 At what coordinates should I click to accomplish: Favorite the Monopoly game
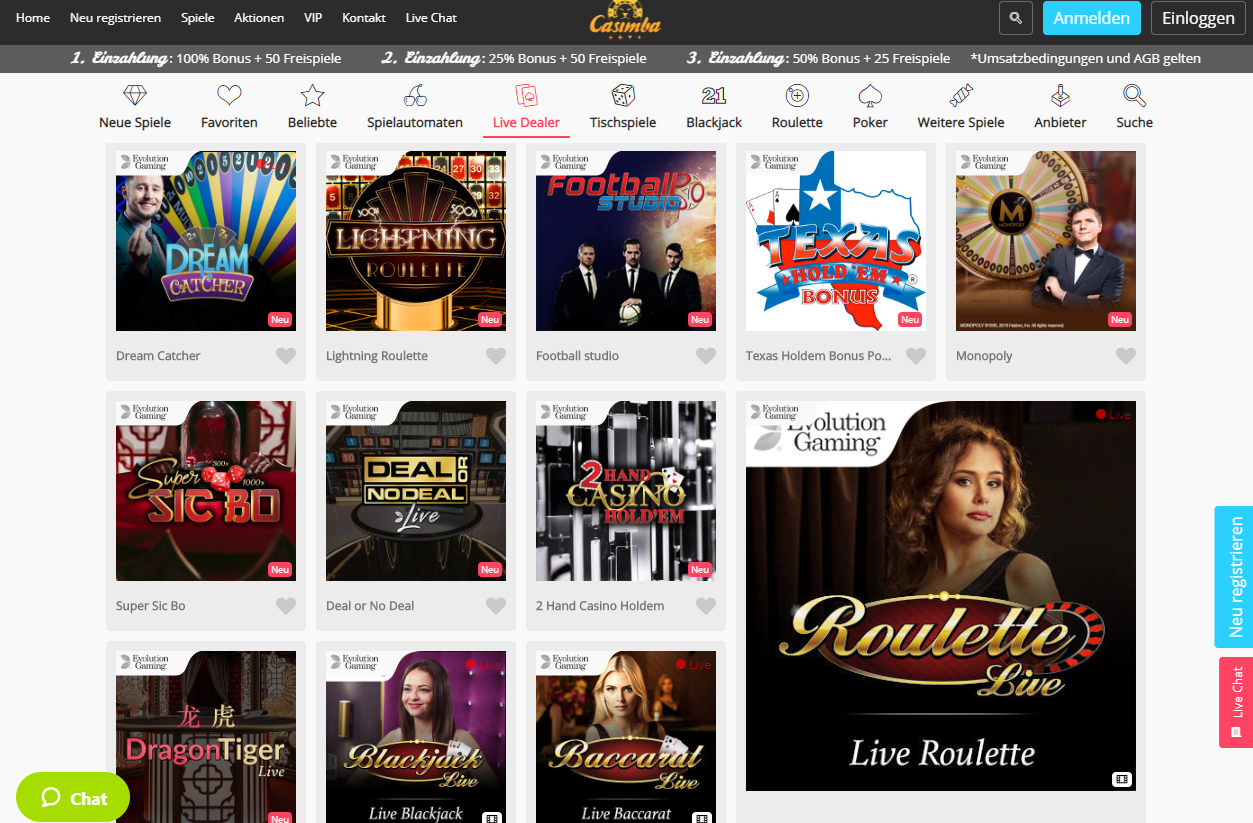point(1126,356)
